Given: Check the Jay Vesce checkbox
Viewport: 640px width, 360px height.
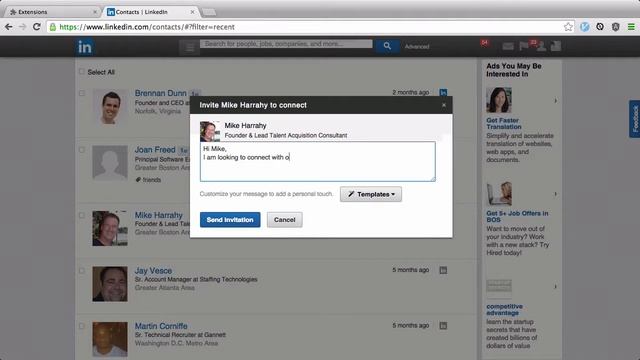Looking at the screenshot, I should [82, 271].
